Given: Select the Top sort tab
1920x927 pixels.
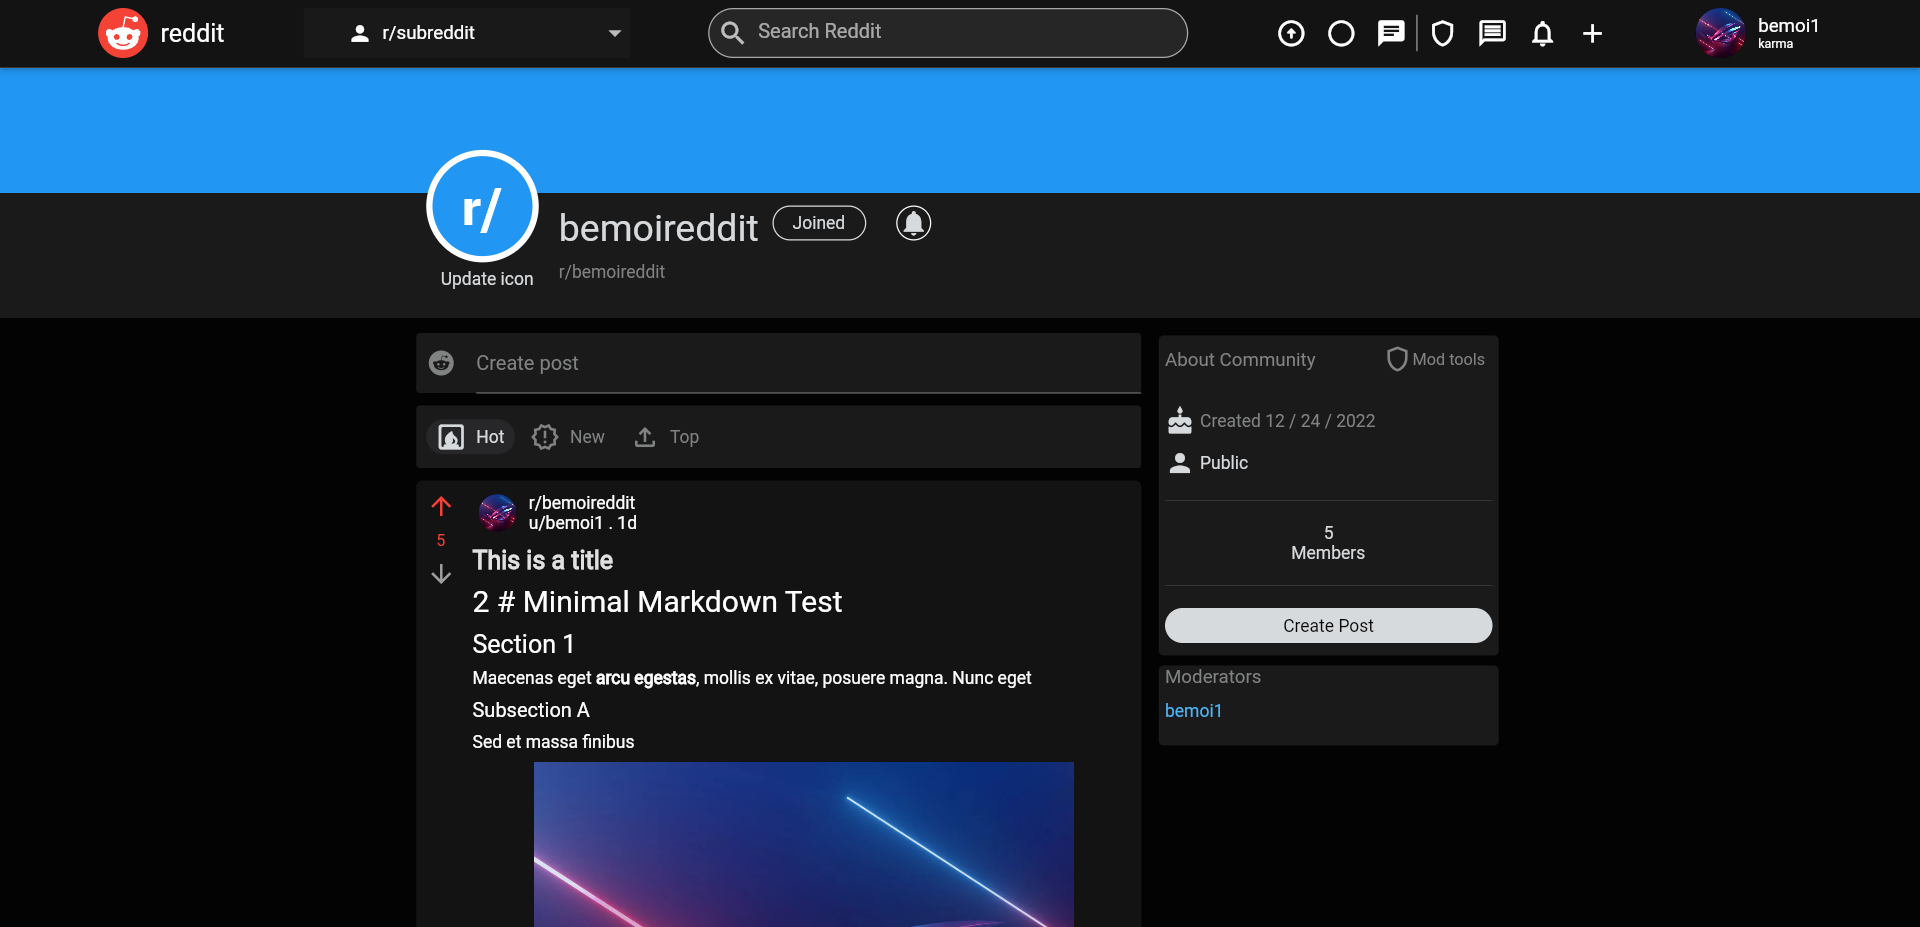Looking at the screenshot, I should tap(666, 437).
